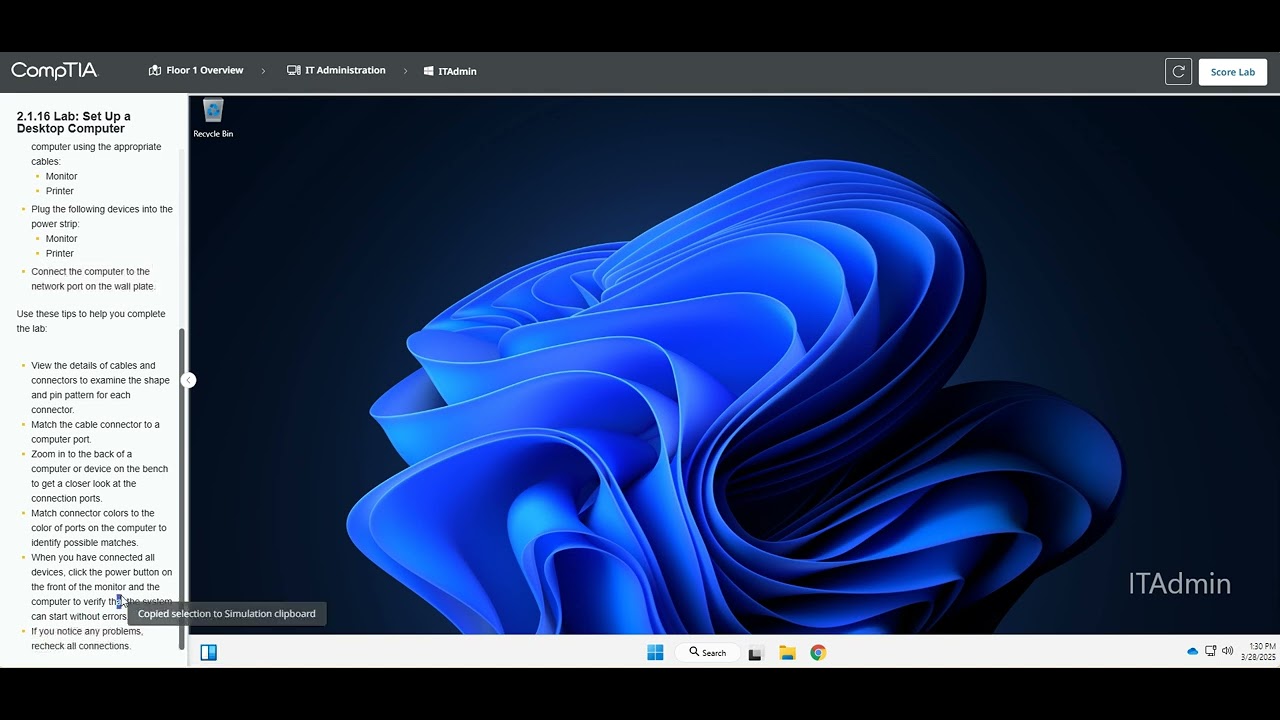Image resolution: width=1280 pixels, height=720 pixels.
Task: Open the network status tray icon
Action: click(1210, 651)
